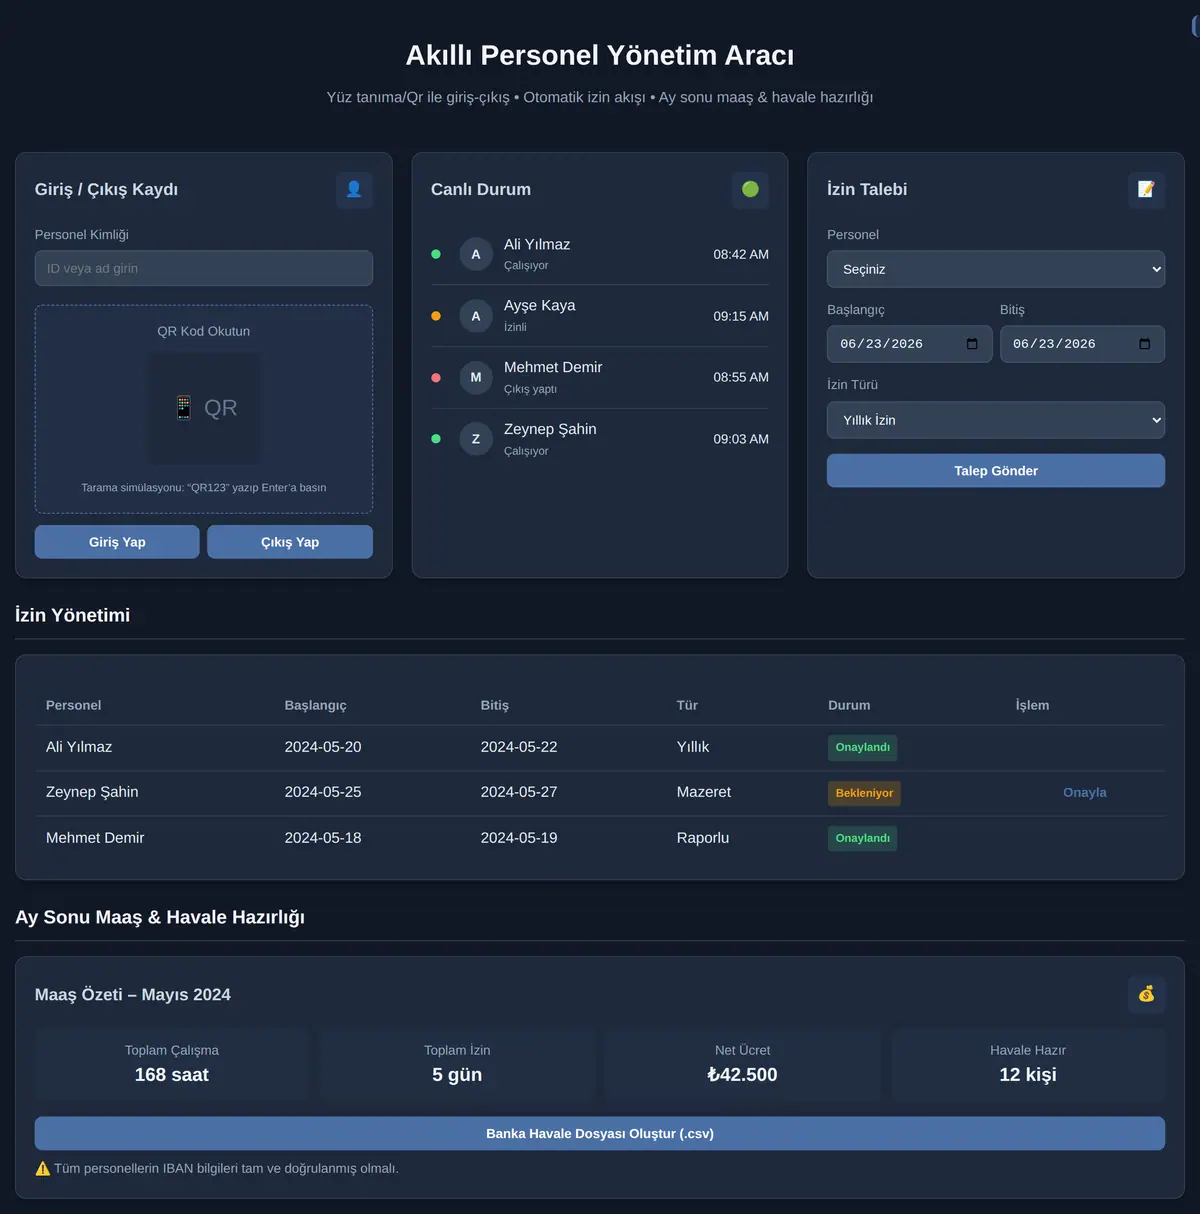Click the Mazeret leave type cell
1200x1214 pixels.
pyautogui.click(x=704, y=792)
